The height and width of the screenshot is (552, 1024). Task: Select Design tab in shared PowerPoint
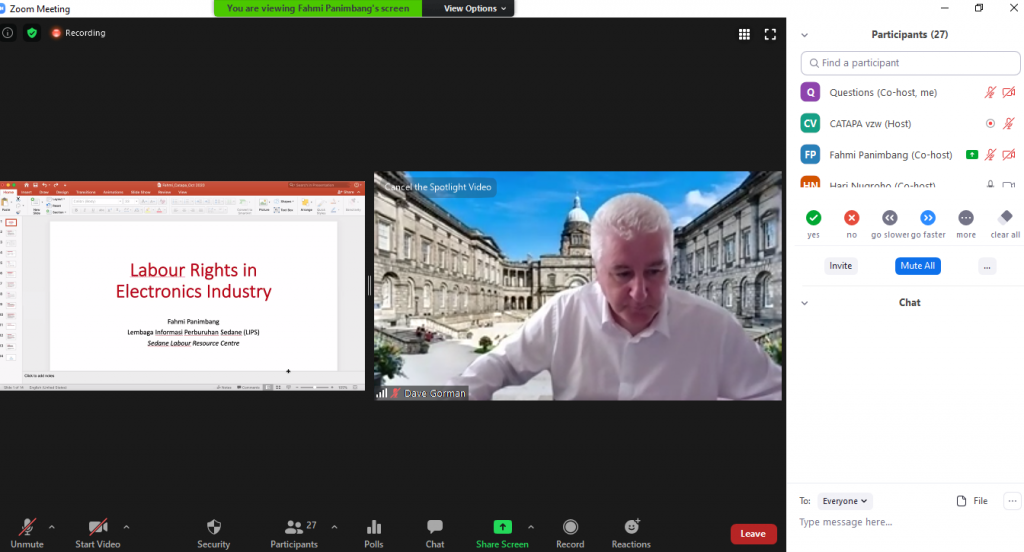point(62,192)
